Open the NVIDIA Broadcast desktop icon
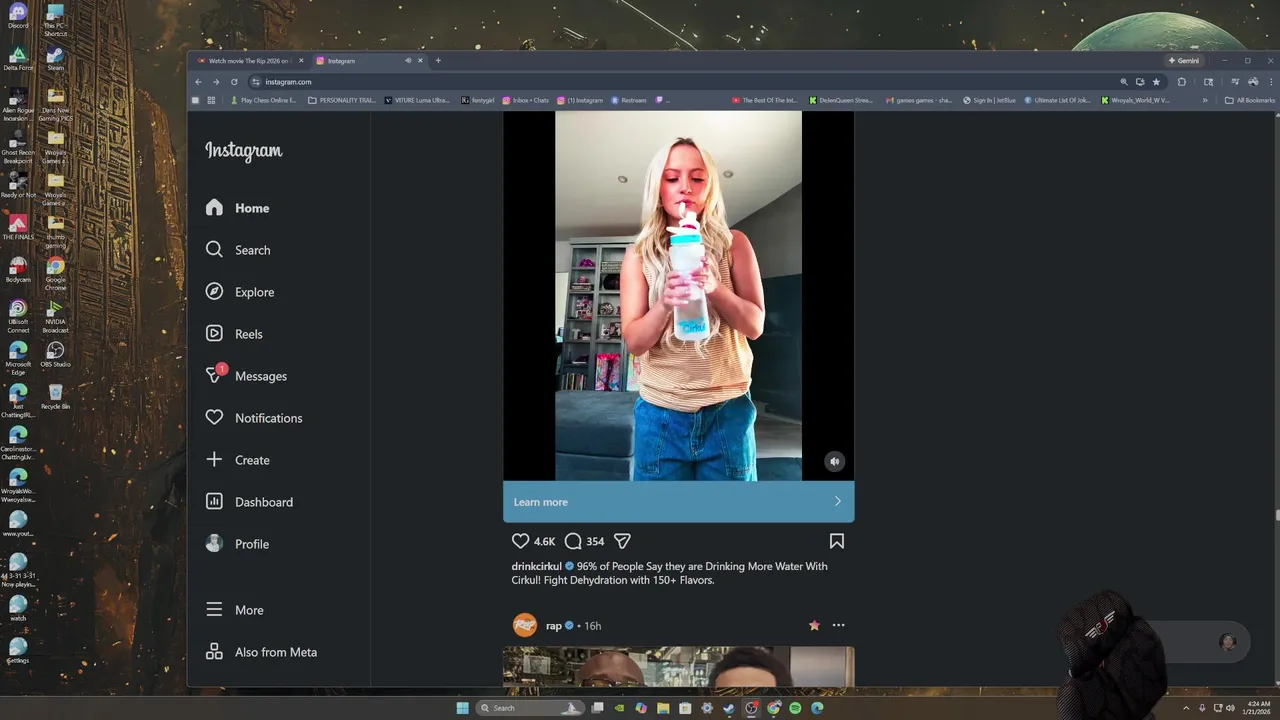Screen dimensions: 1280x720 pos(55,317)
